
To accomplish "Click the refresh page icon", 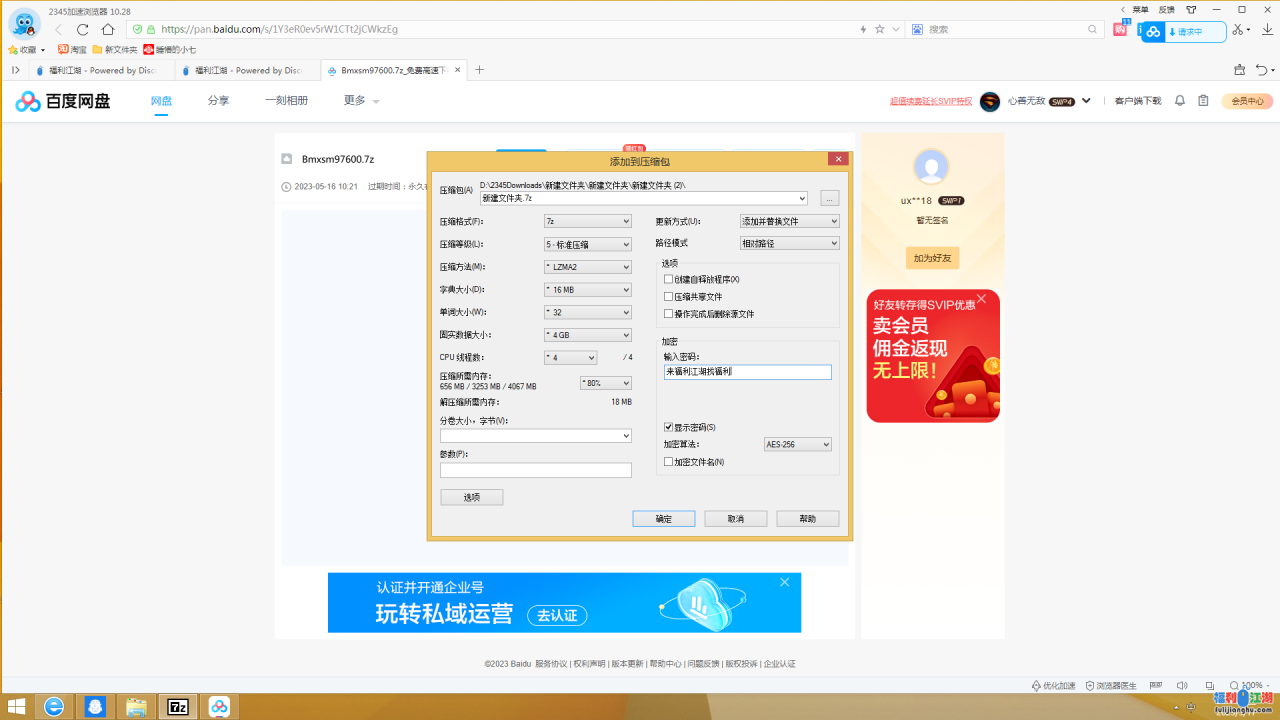I will [83, 29].
